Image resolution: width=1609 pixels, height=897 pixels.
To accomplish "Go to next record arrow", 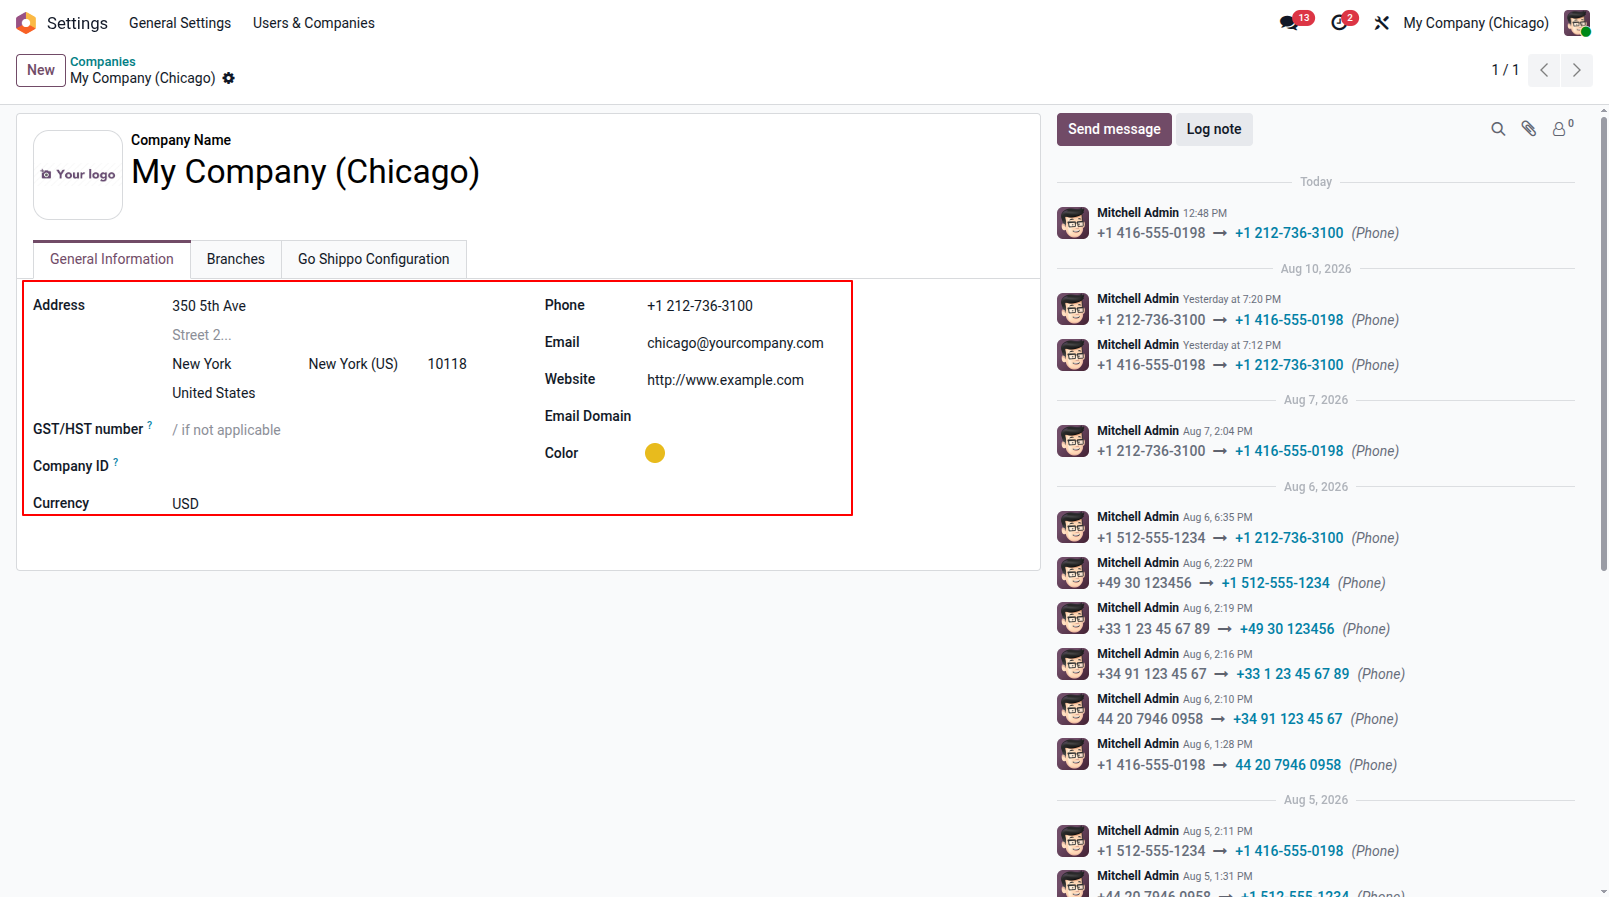I will click(1577, 70).
